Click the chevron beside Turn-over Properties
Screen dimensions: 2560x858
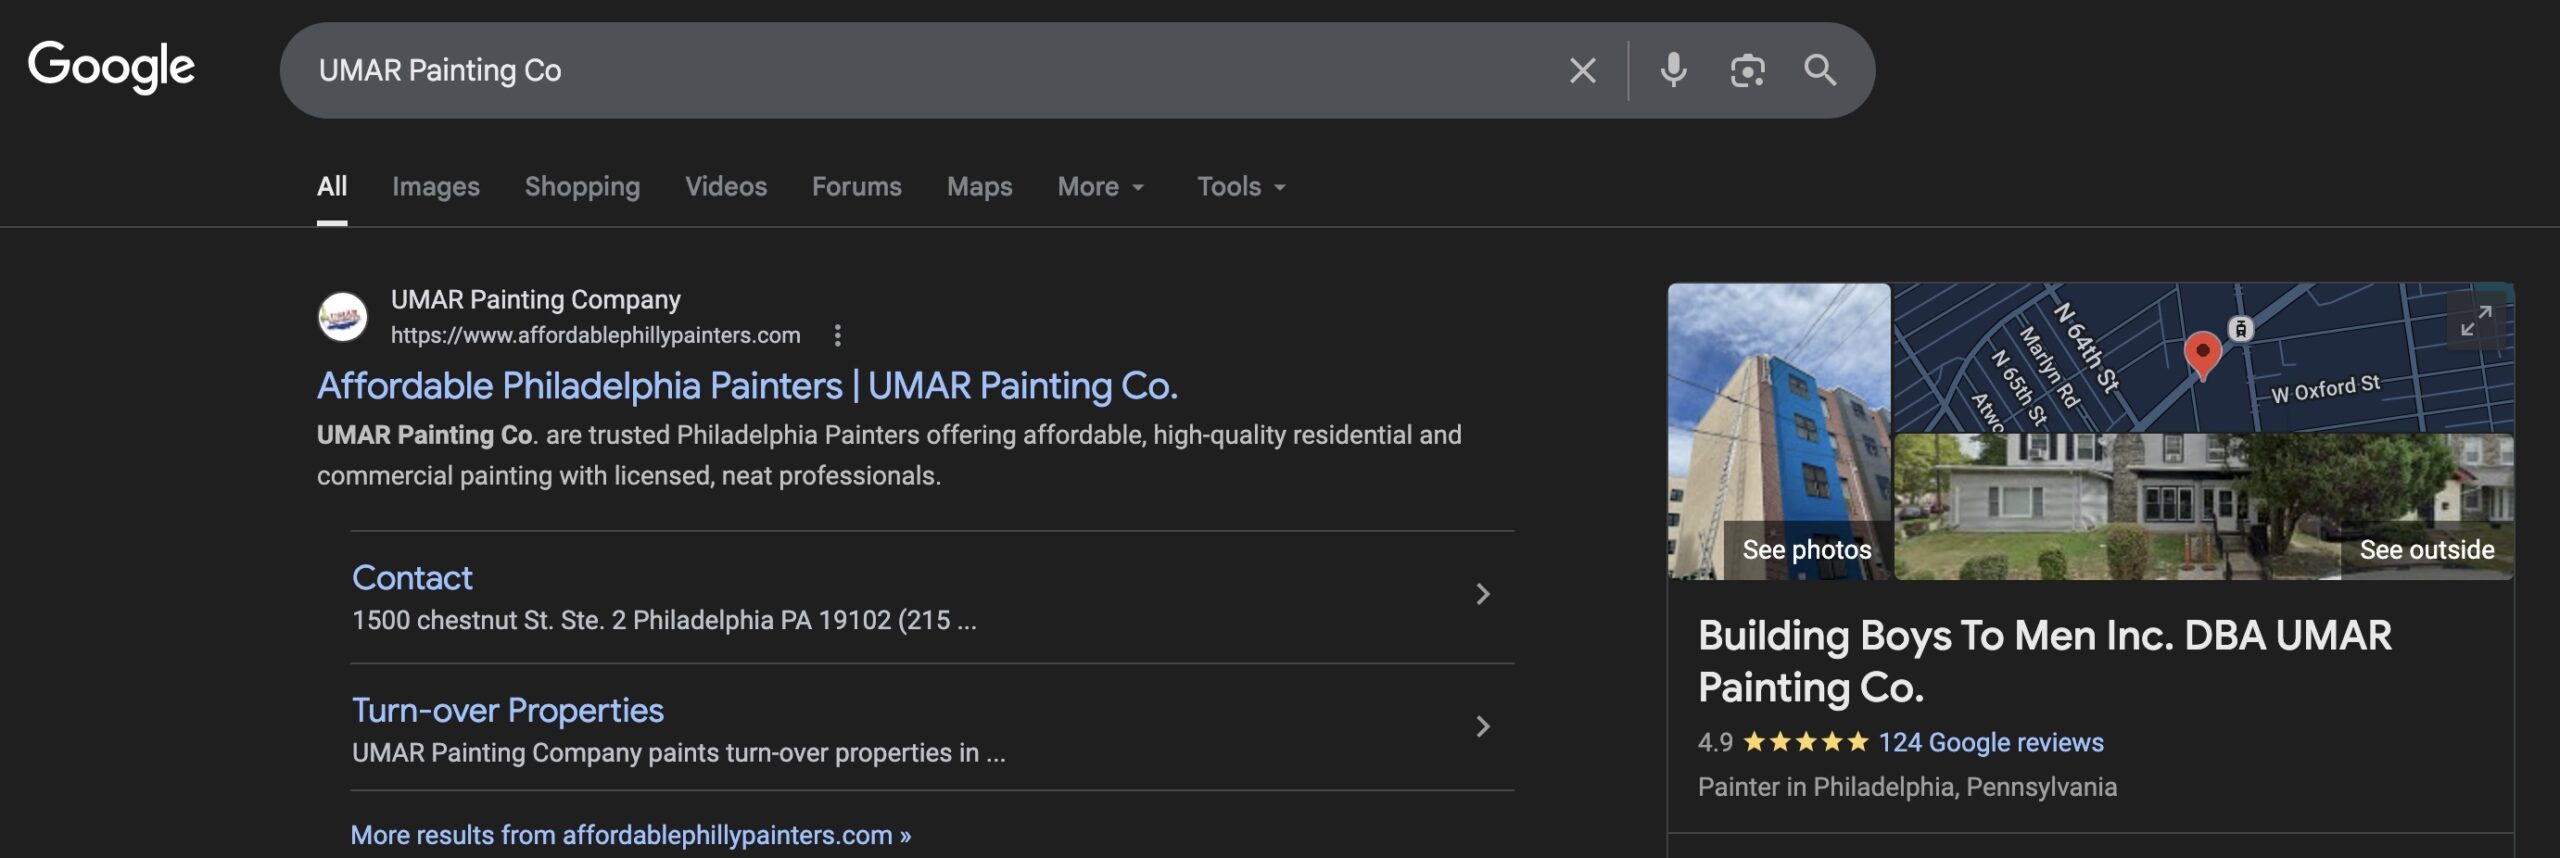1483,727
